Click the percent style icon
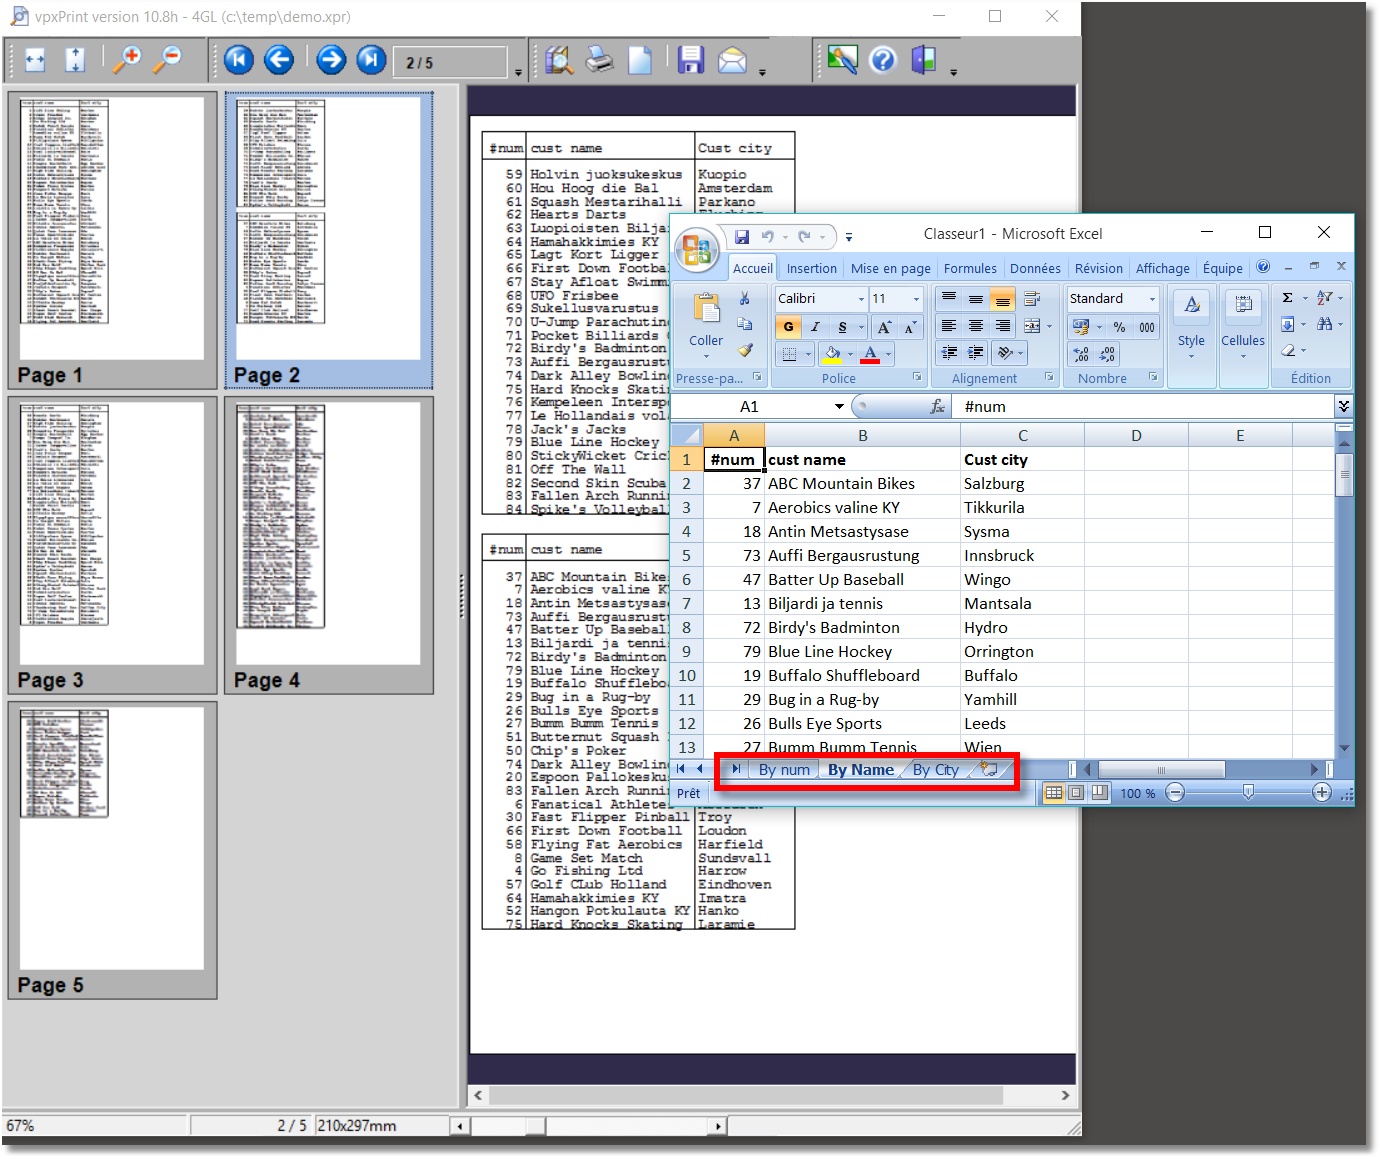Image resolution: width=1380 pixels, height=1159 pixels. tap(1119, 327)
